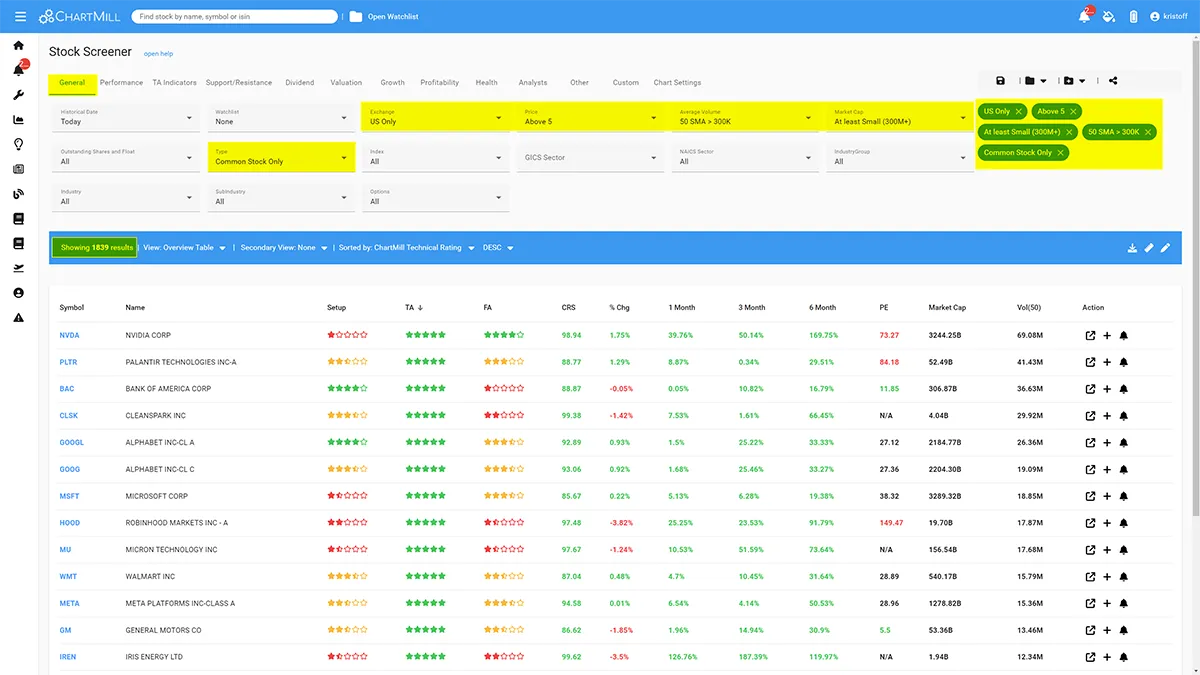
Task: Share the screener via share icon
Action: pyautogui.click(x=1113, y=81)
